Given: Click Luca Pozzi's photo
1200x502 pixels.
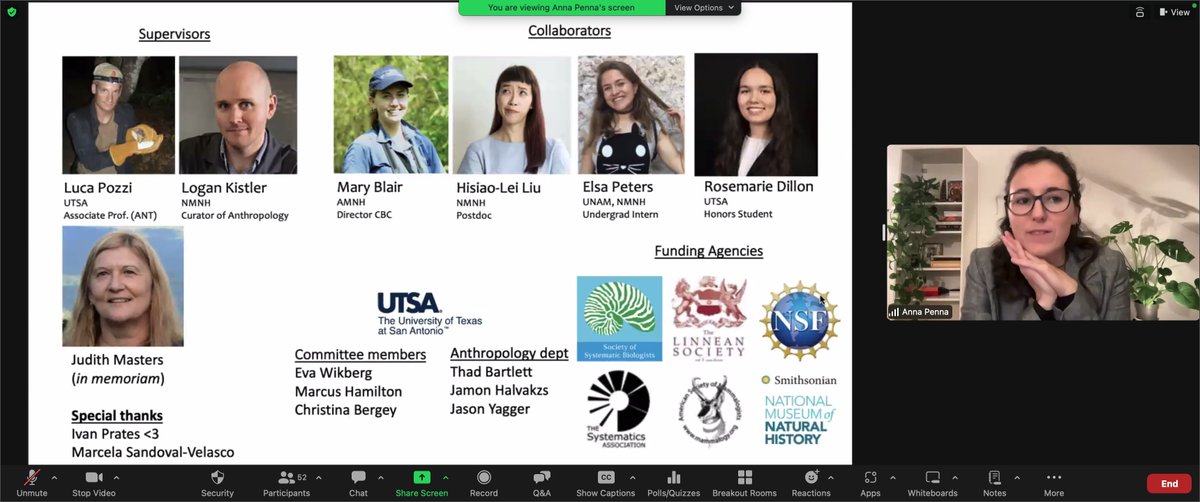Looking at the screenshot, I should (x=118, y=115).
